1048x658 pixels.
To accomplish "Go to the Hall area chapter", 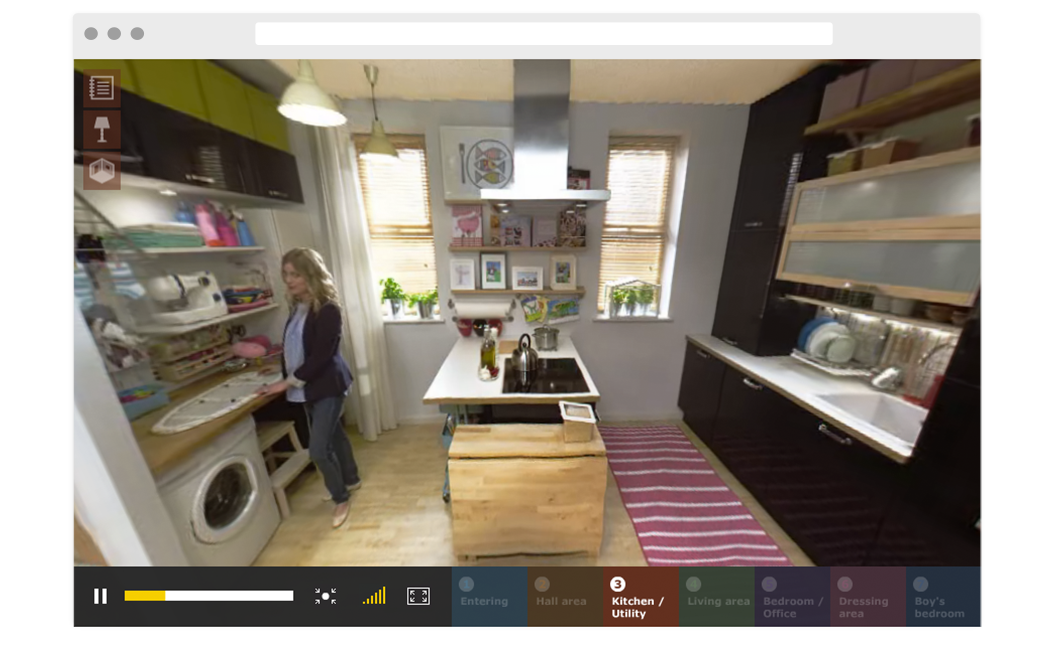I will tap(565, 596).
